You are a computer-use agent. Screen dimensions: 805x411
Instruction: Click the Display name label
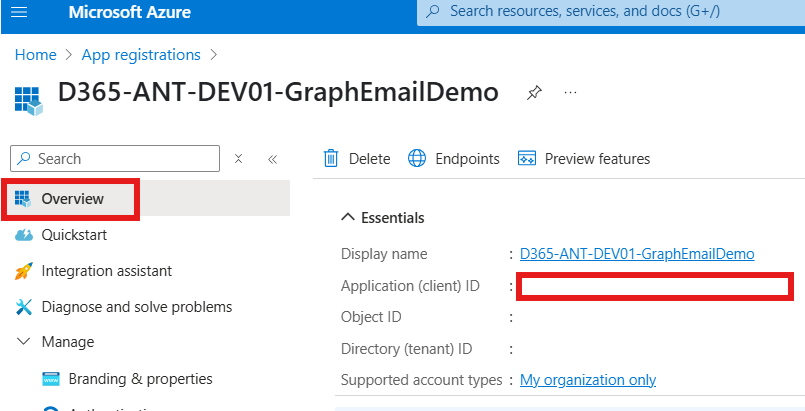[384, 254]
